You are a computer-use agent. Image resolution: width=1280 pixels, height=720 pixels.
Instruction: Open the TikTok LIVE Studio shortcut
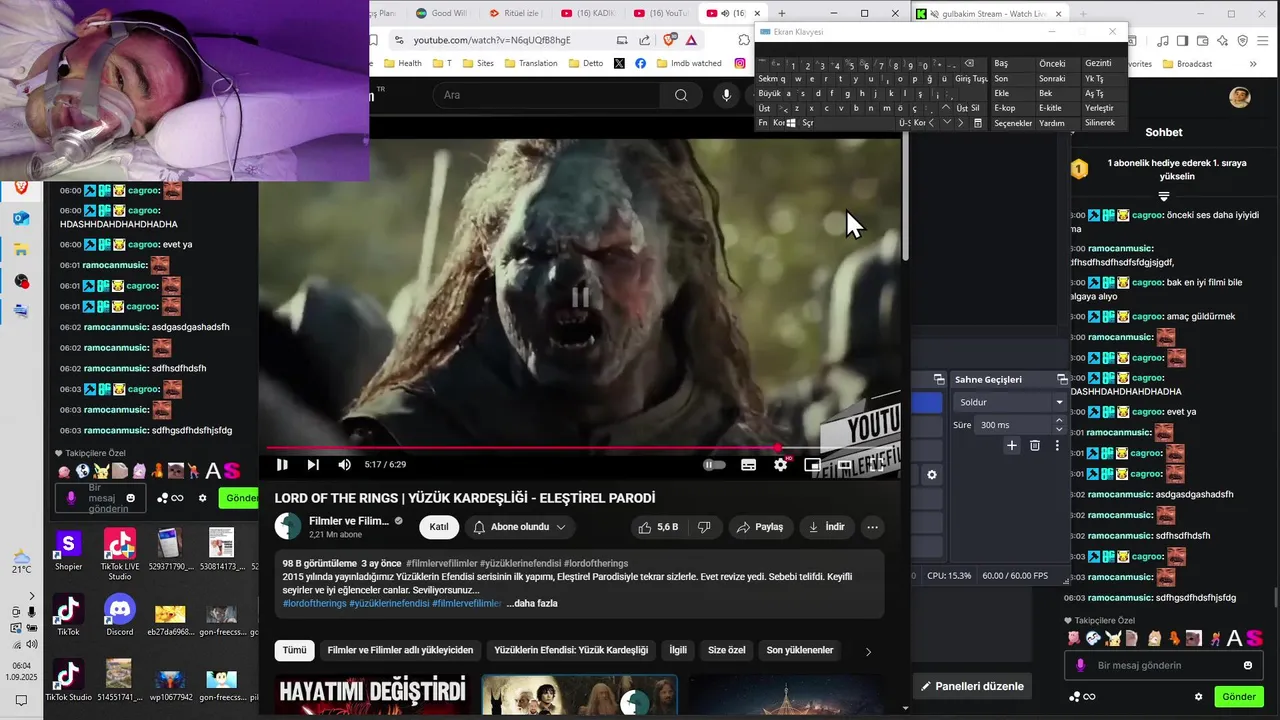[120, 555]
